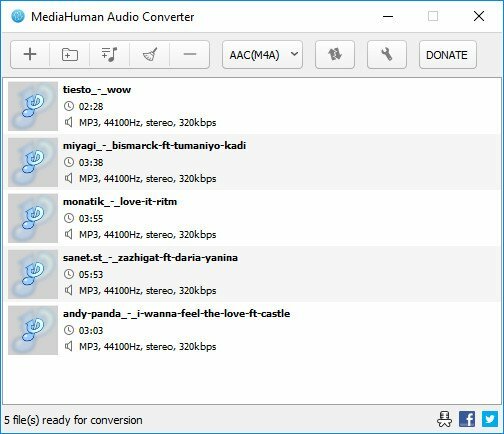Viewport: 504px width, 434px height.
Task: Click the speaker icon in tiesto row
Action: pyautogui.click(x=69, y=122)
